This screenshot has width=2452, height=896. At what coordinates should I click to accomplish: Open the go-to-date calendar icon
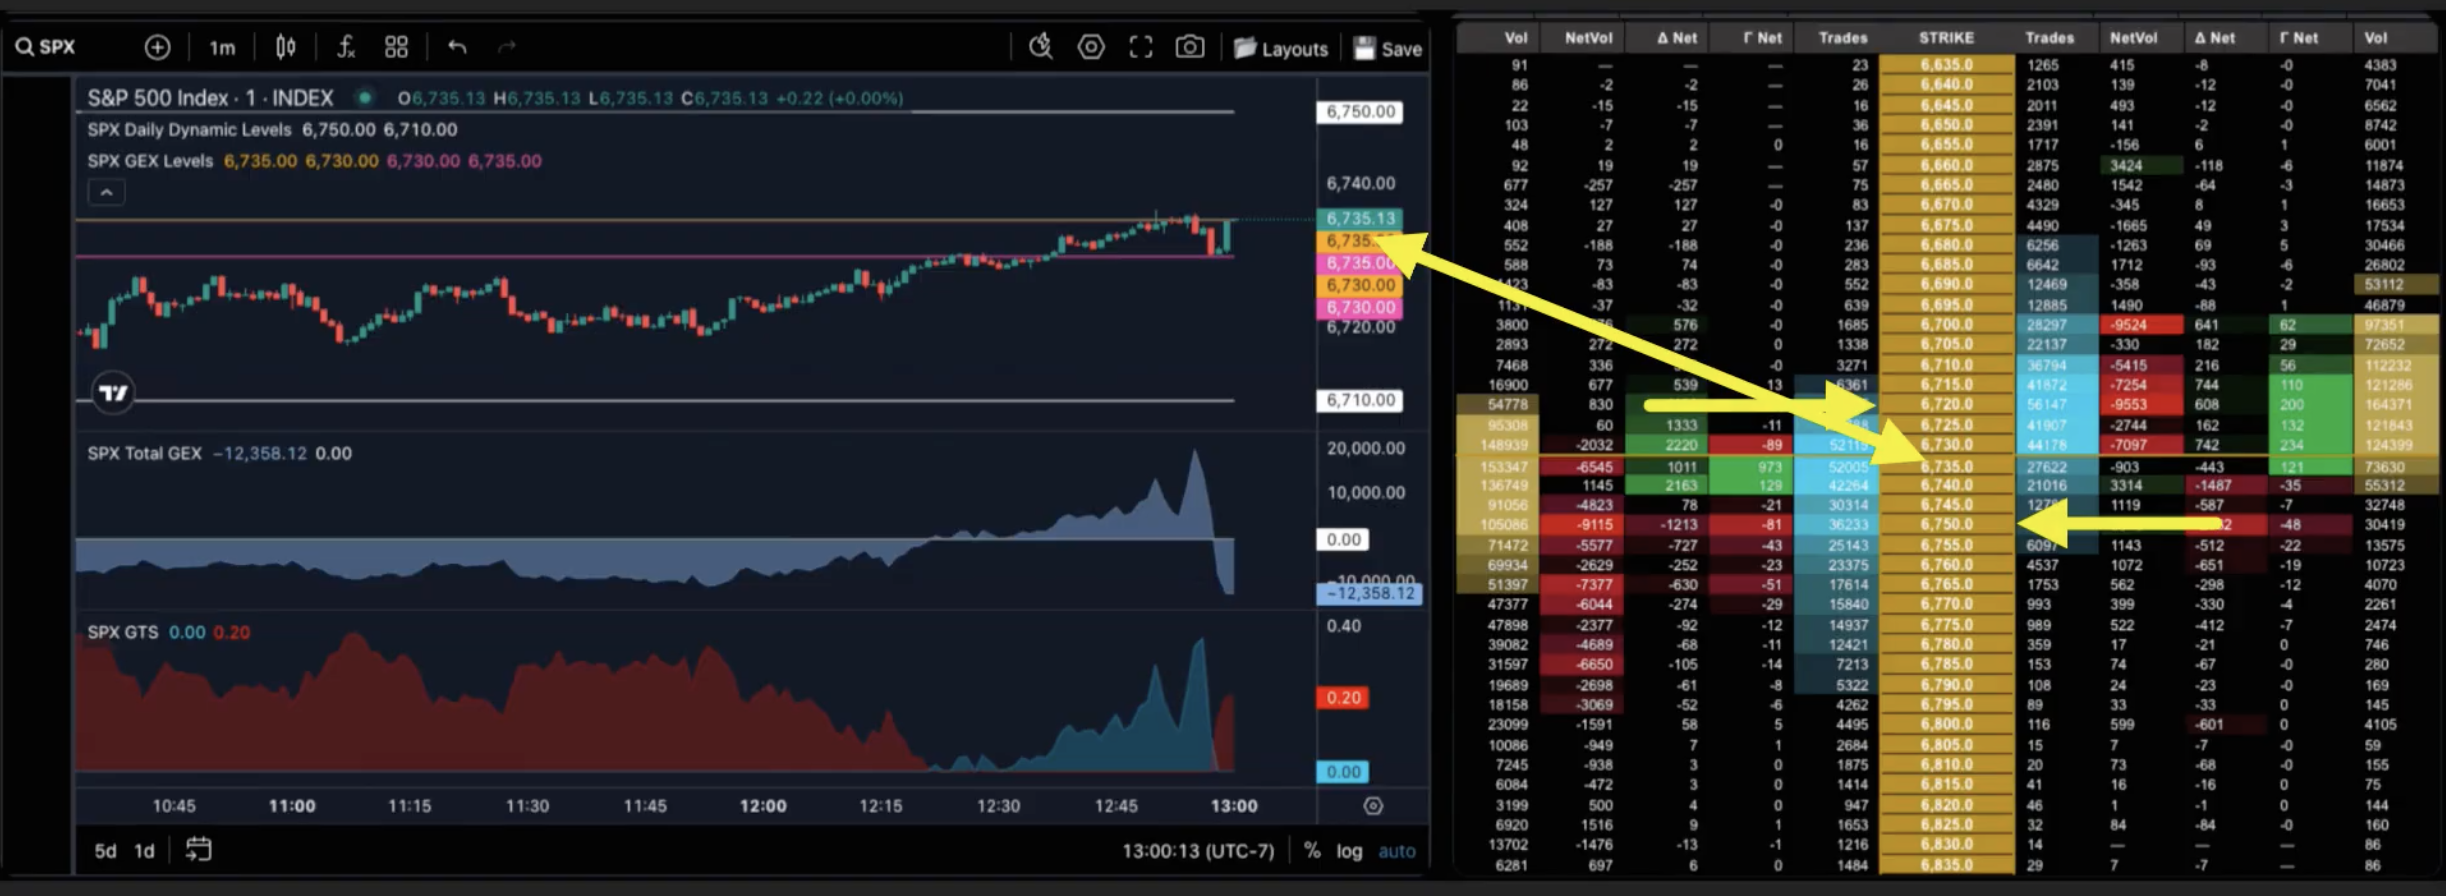click(198, 850)
